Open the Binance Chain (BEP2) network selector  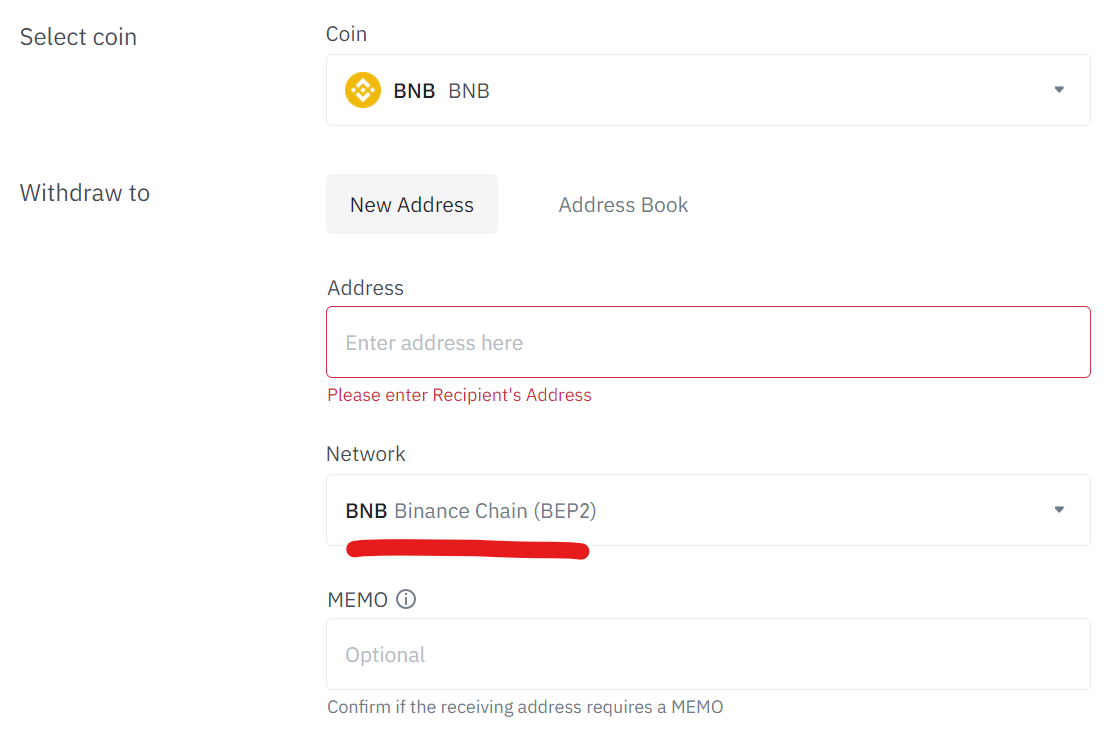[x=495, y=511]
